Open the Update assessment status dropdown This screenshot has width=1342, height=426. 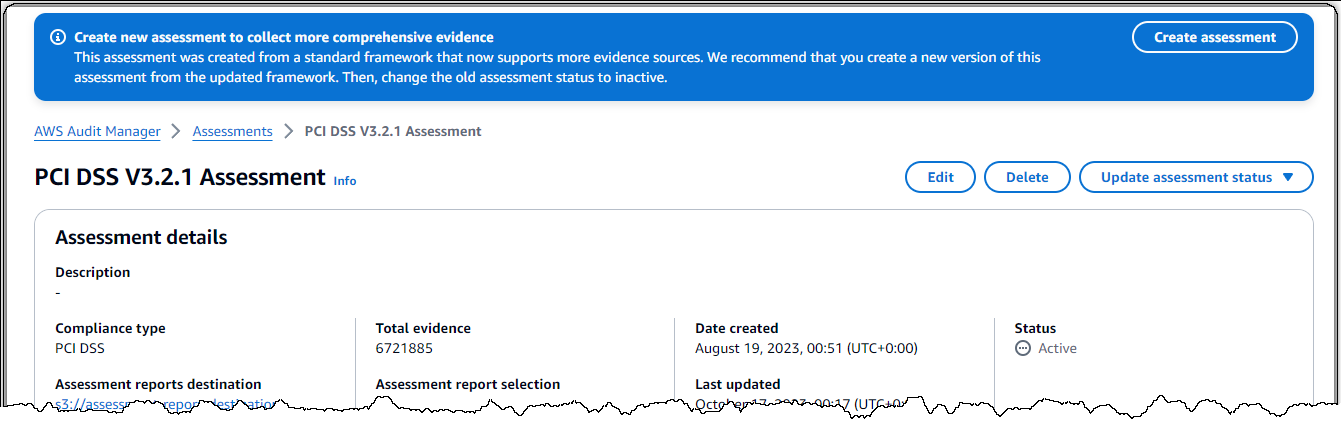click(x=1195, y=177)
